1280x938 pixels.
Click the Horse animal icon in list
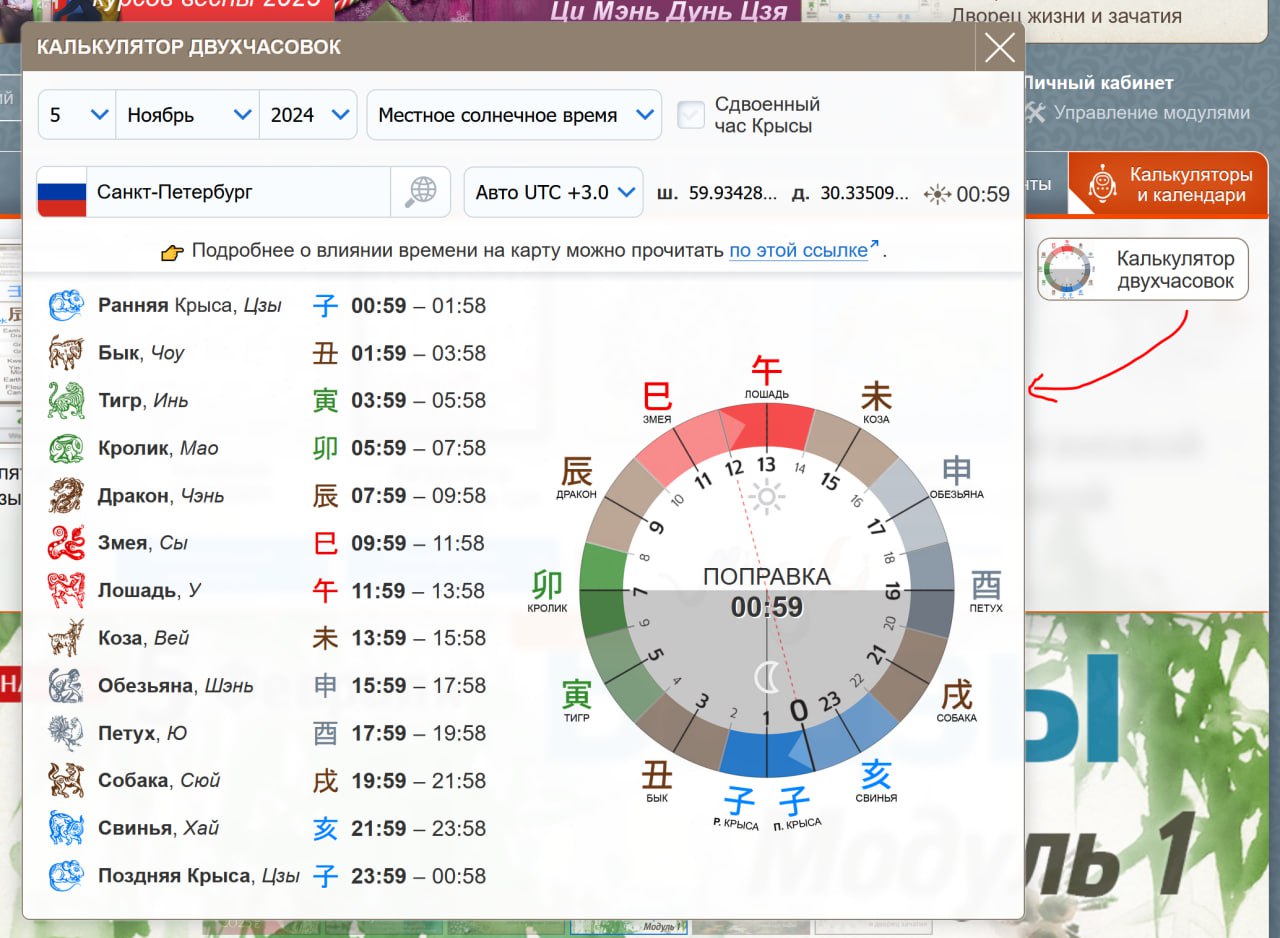[67, 591]
